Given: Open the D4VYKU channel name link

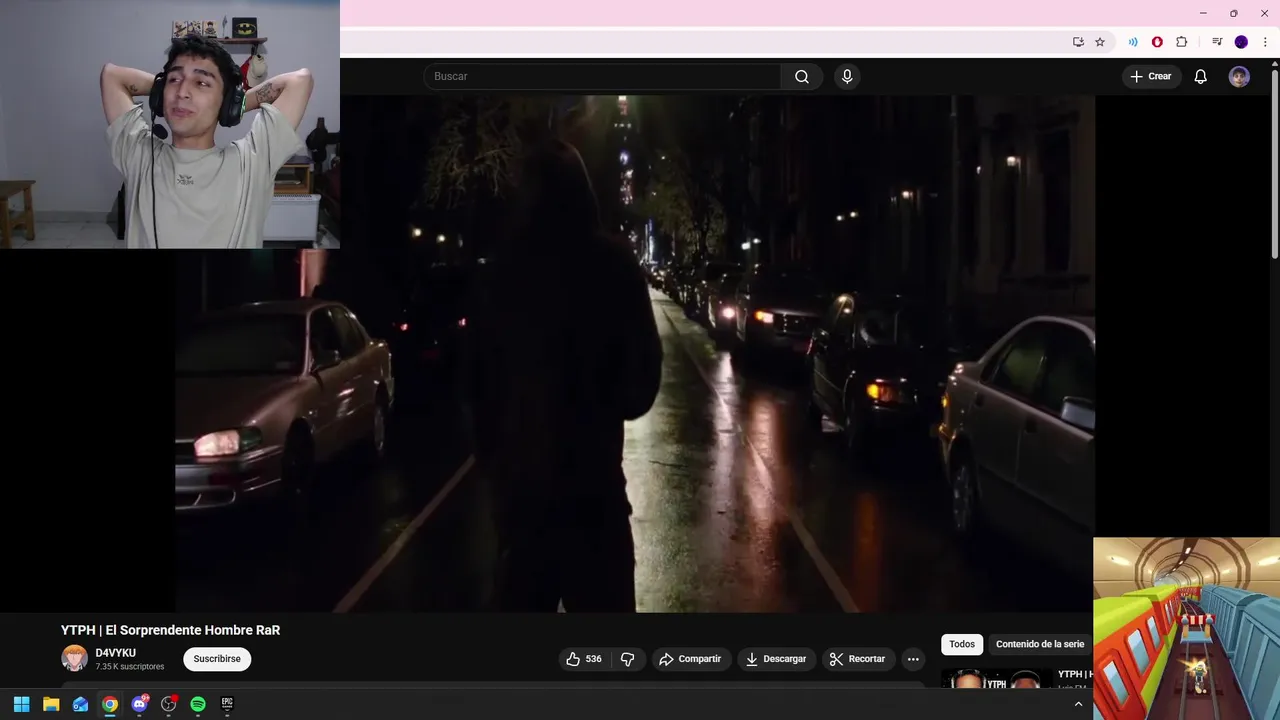Looking at the screenshot, I should 116,653.
